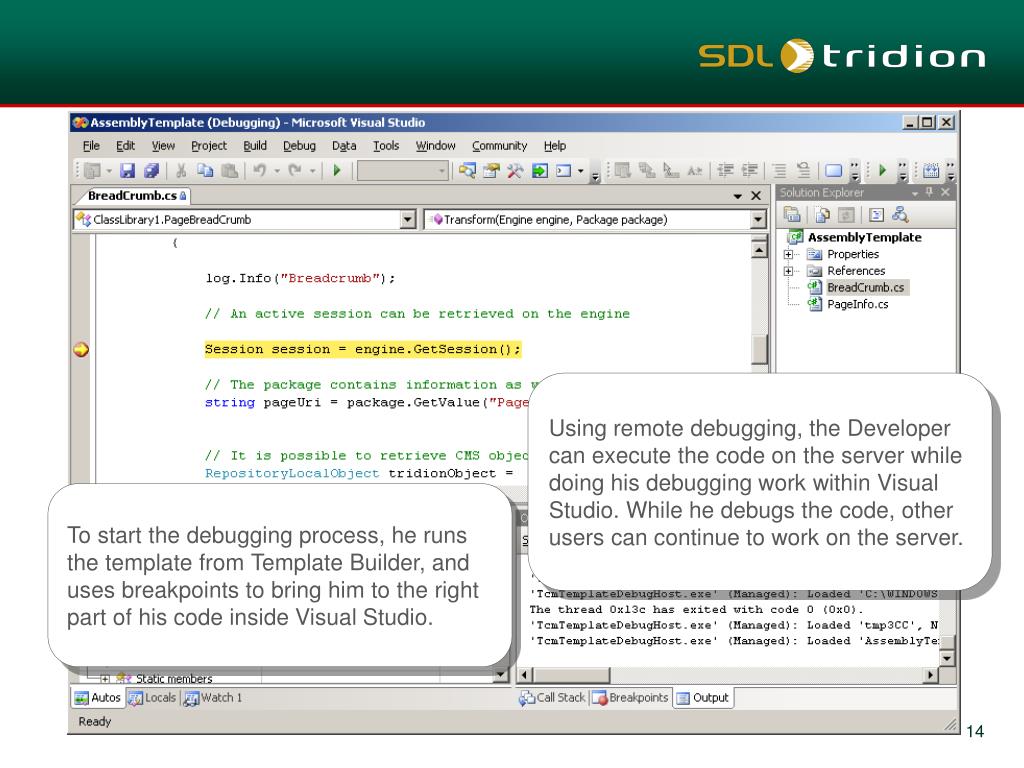Select PageInfo.cs in Solution Explorer
This screenshot has height=768, width=1024.
857,304
